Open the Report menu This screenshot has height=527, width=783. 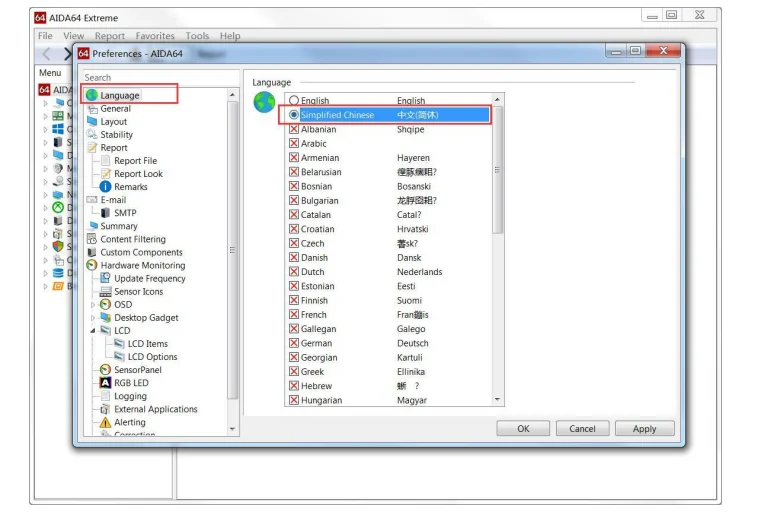click(x=110, y=35)
